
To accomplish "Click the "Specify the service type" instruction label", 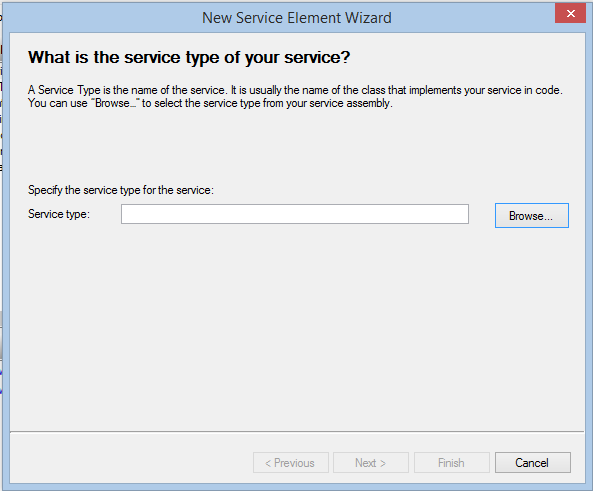I will tap(121, 190).
